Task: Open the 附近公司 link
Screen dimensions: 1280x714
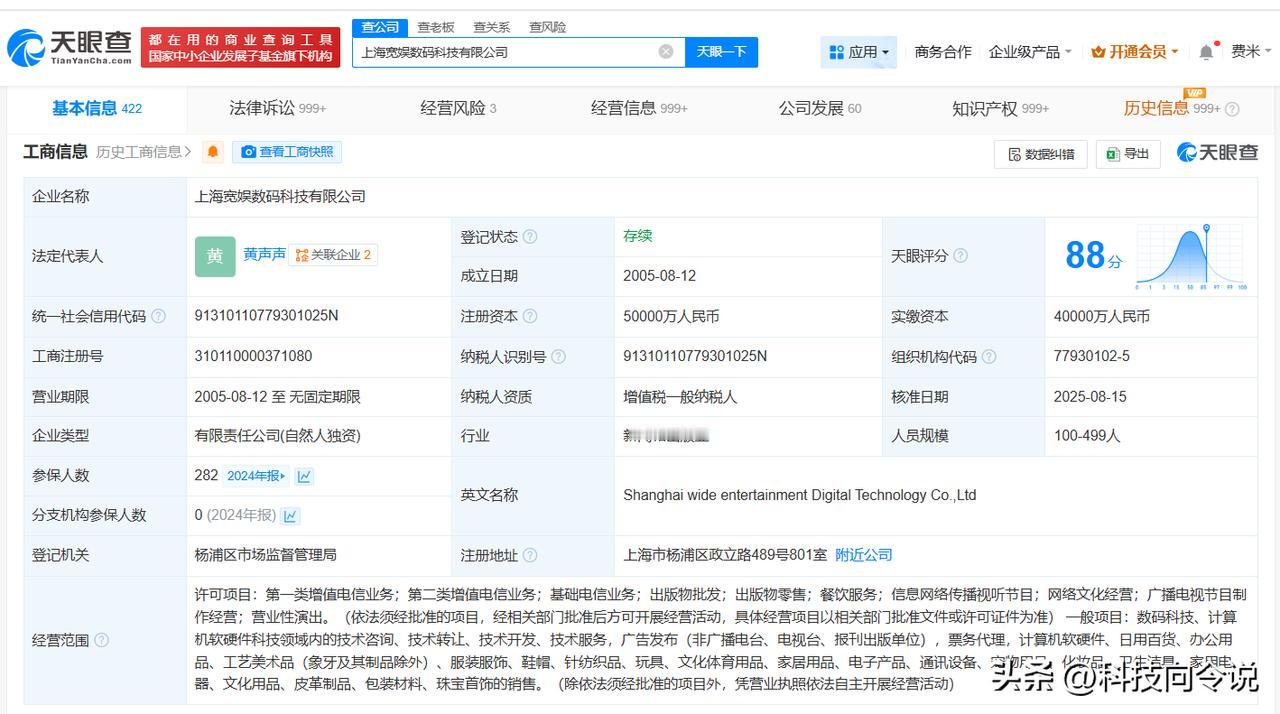Action: pyautogui.click(x=864, y=555)
